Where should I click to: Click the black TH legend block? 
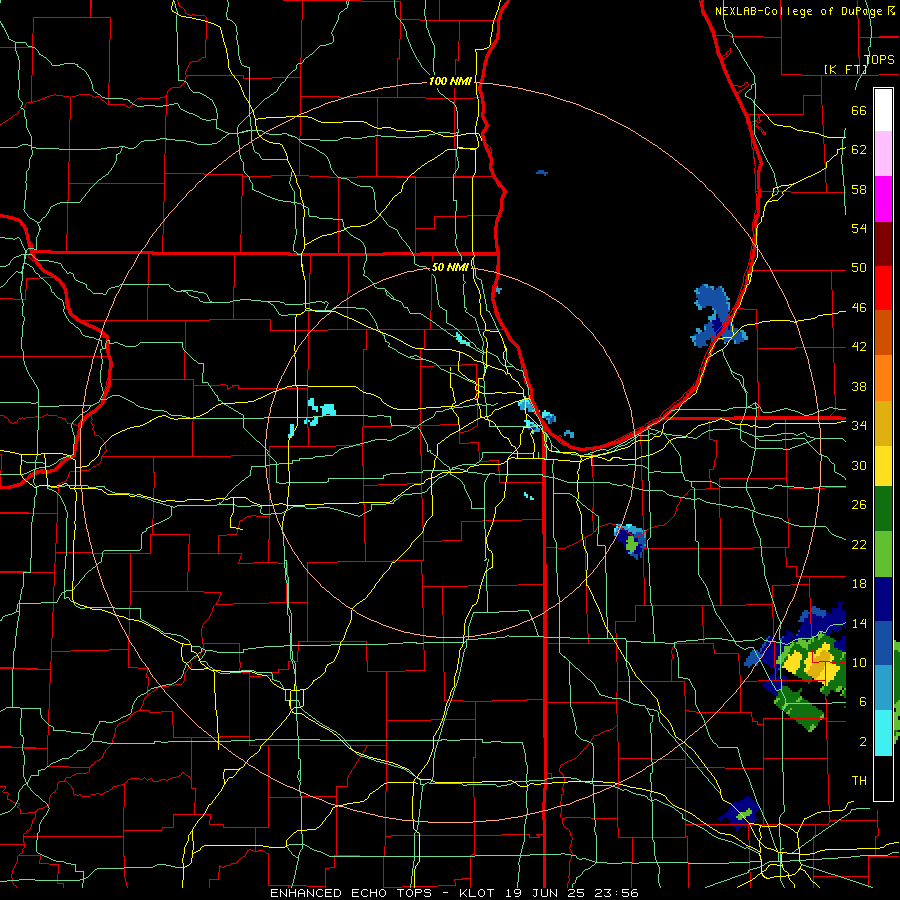tap(883, 778)
